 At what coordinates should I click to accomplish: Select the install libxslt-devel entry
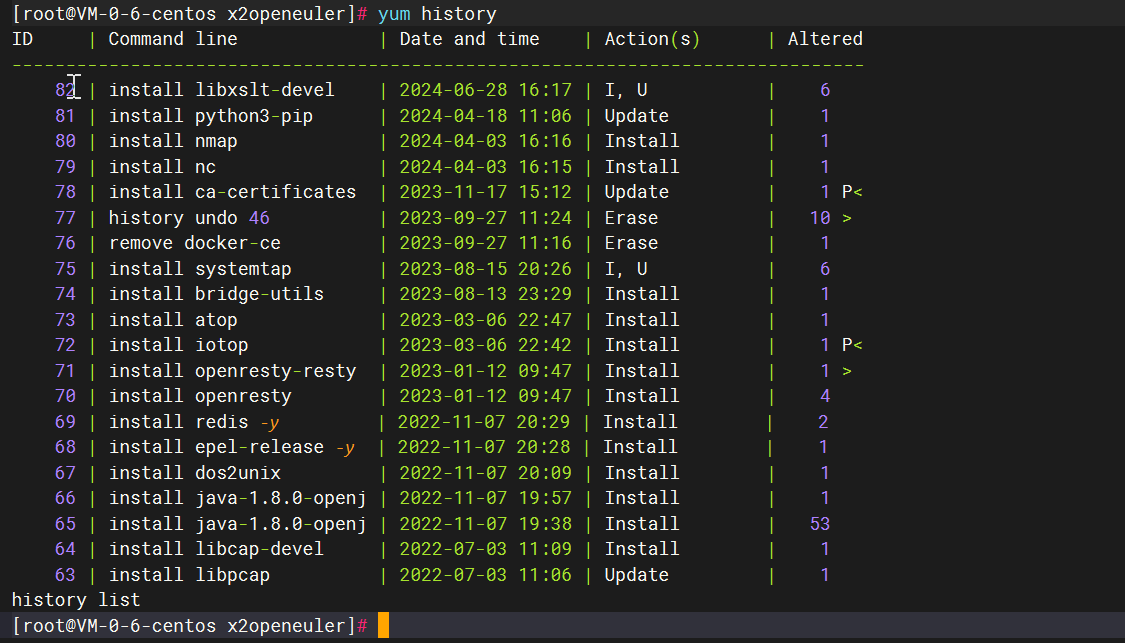pos(221,90)
